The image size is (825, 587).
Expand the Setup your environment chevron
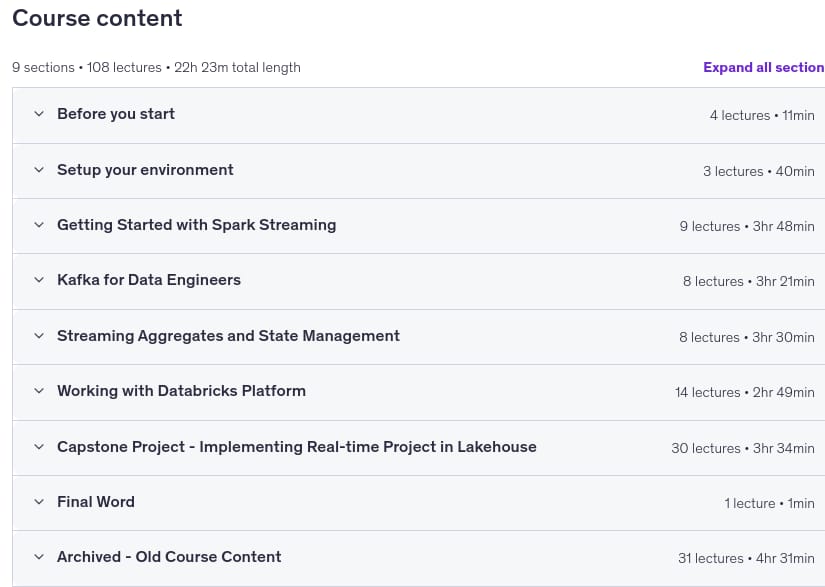click(x=39, y=169)
